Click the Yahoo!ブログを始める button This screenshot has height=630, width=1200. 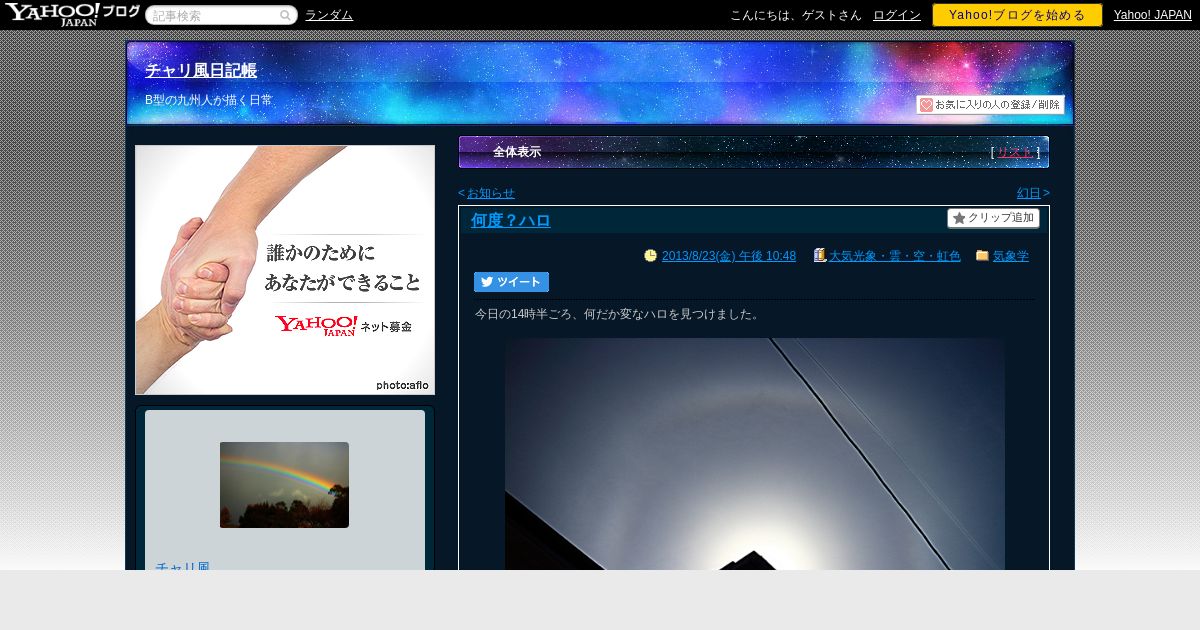(1017, 15)
